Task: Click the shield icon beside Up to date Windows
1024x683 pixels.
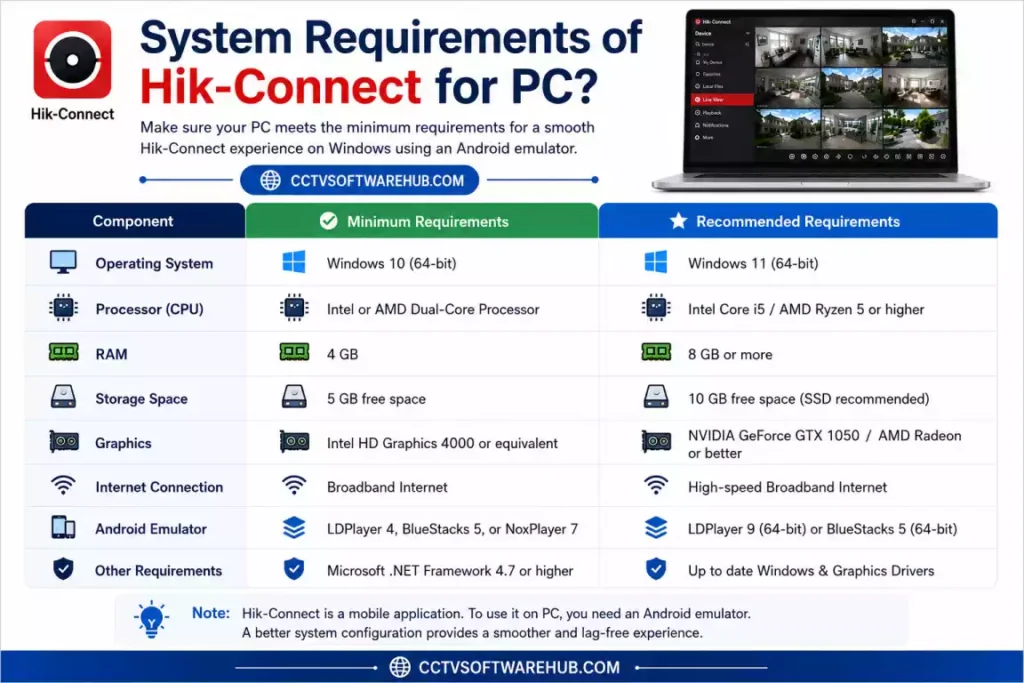Action: pos(656,569)
